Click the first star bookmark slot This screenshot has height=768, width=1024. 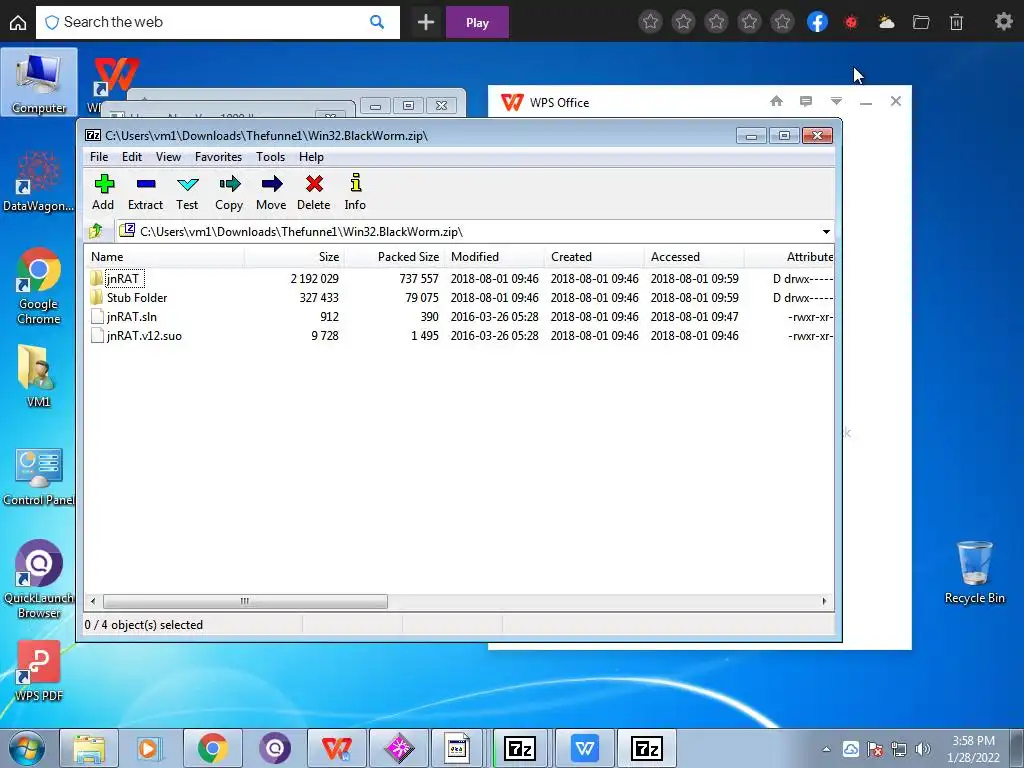pos(650,22)
